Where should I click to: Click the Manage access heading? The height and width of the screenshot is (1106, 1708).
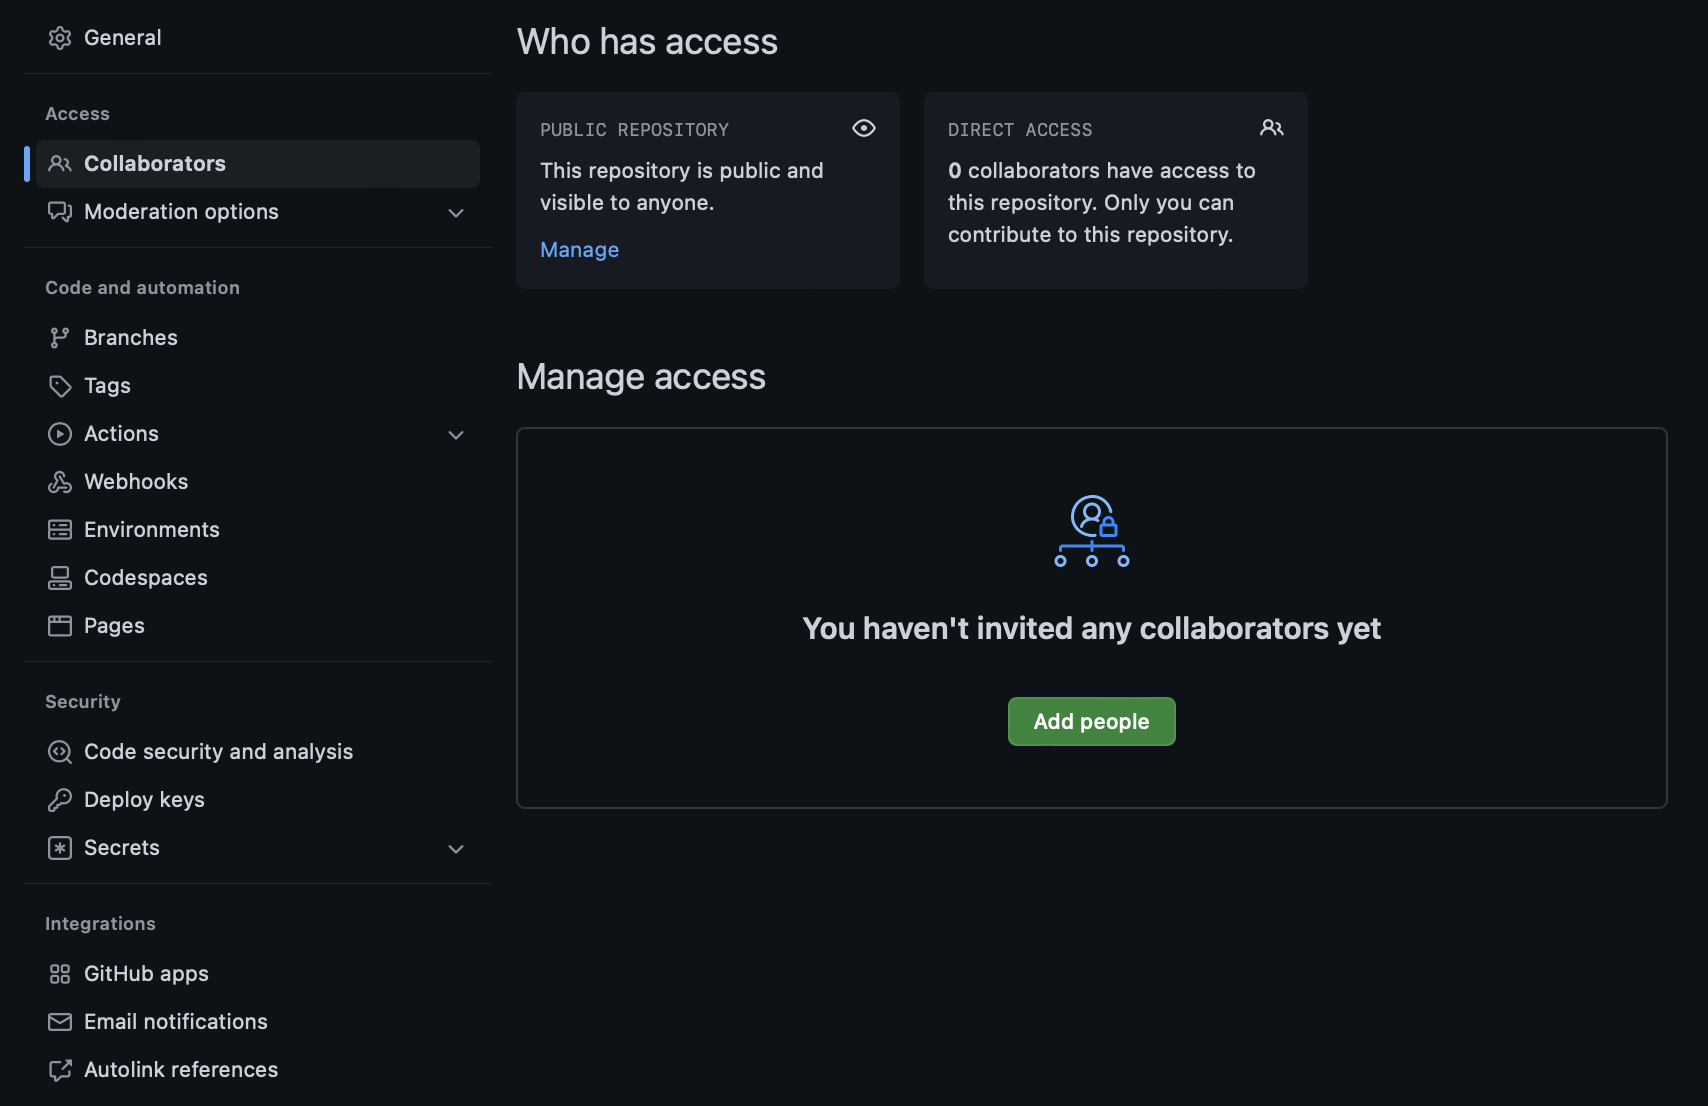click(x=641, y=377)
